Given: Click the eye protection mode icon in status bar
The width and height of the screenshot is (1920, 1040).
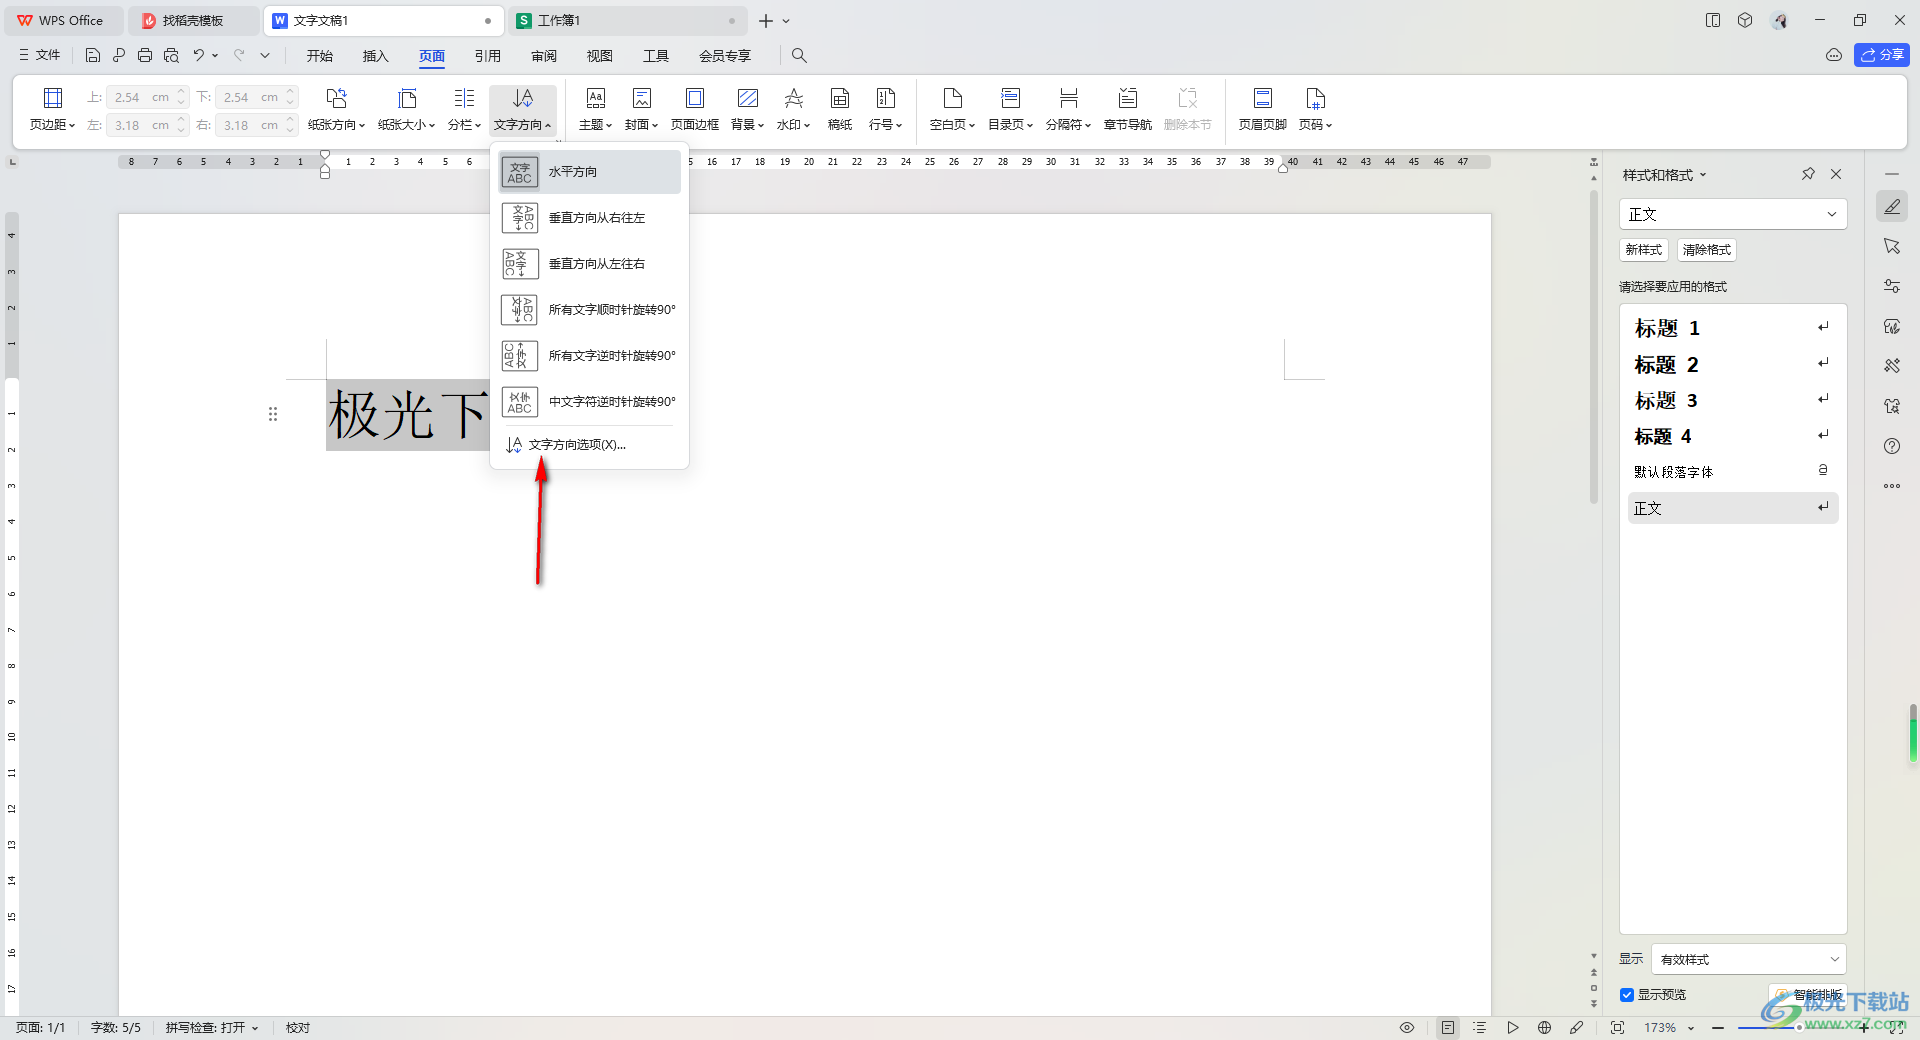Looking at the screenshot, I should pos(1406,1027).
